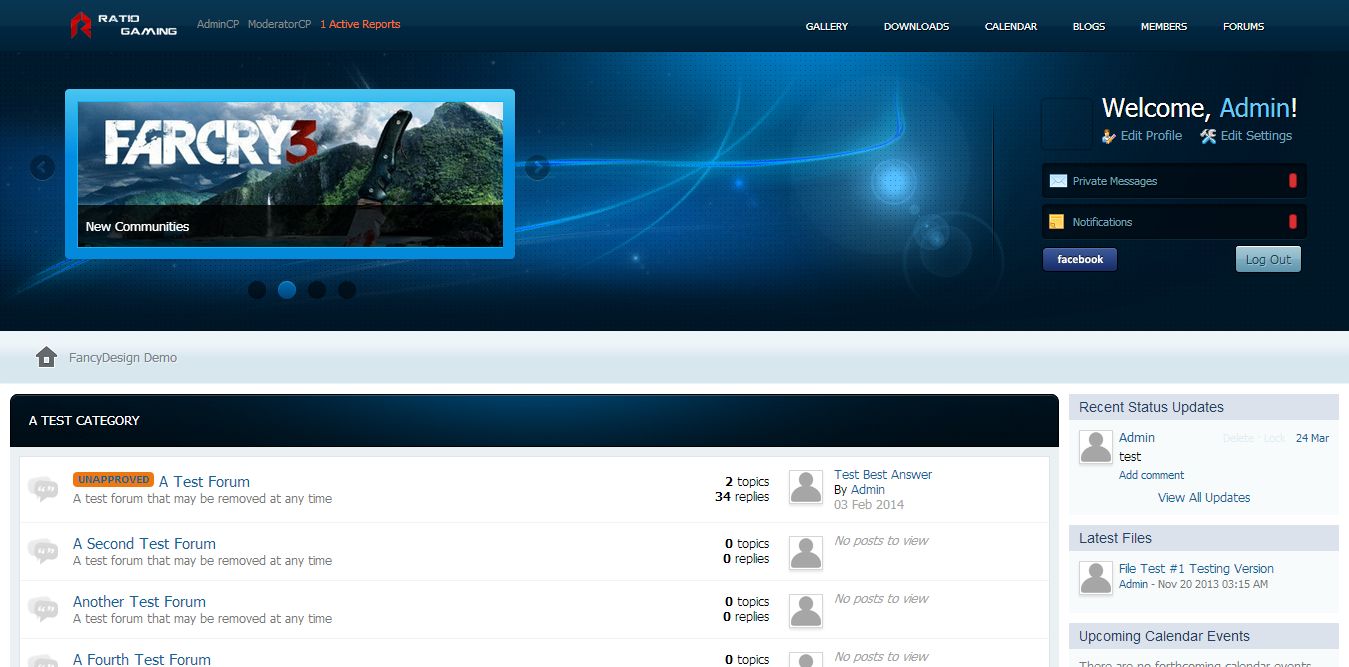Click the avatar beside File Test #1
The height and width of the screenshot is (667, 1349).
click(x=1096, y=578)
